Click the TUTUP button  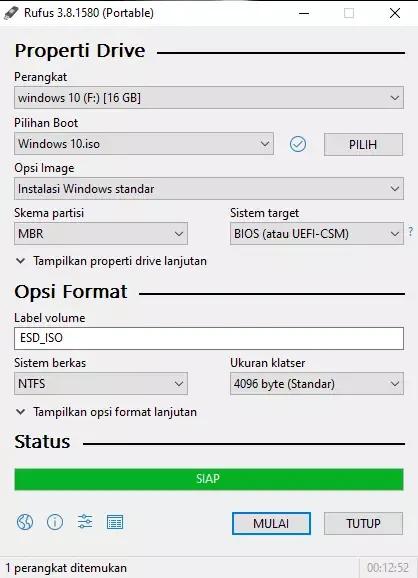click(363, 523)
